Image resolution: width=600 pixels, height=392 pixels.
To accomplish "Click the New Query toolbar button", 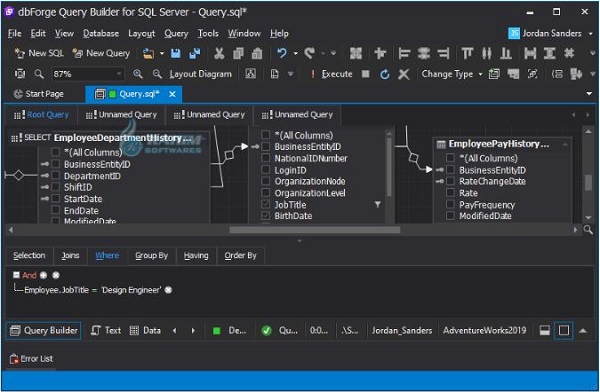I will pyautogui.click(x=101, y=53).
